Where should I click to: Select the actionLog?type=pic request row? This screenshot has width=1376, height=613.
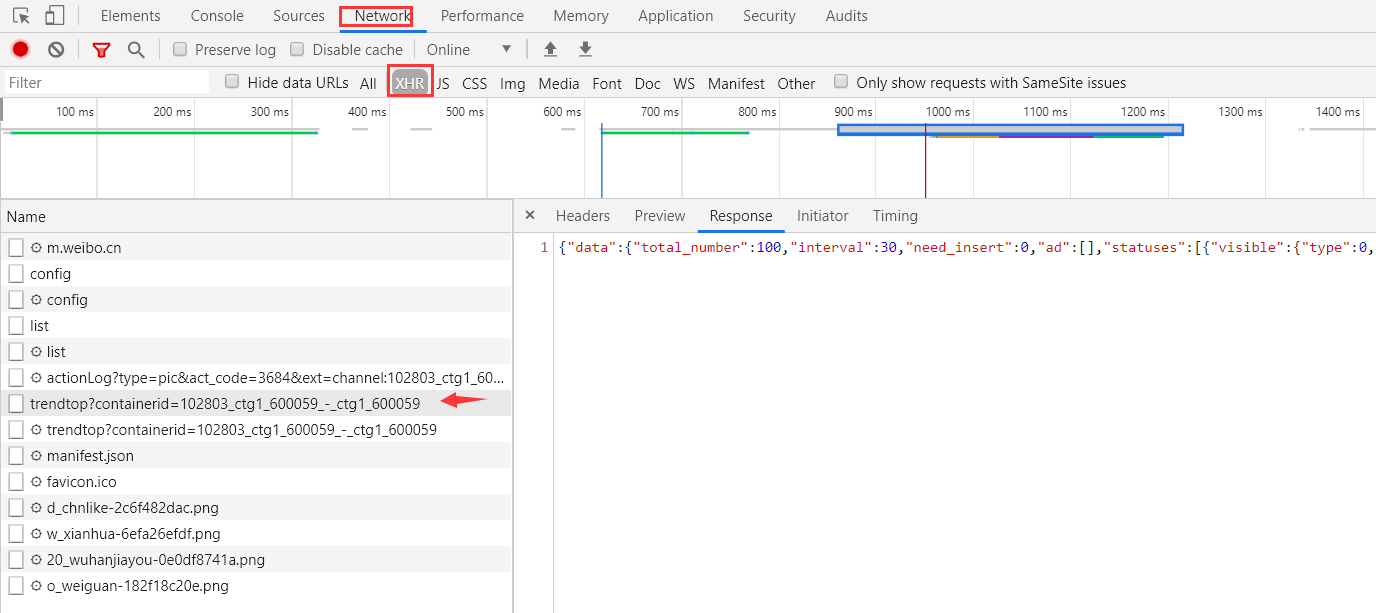[256, 377]
